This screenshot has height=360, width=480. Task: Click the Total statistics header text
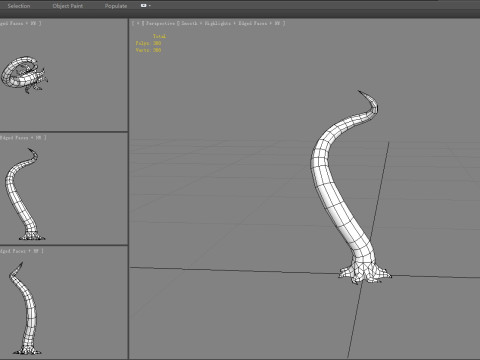pos(159,36)
